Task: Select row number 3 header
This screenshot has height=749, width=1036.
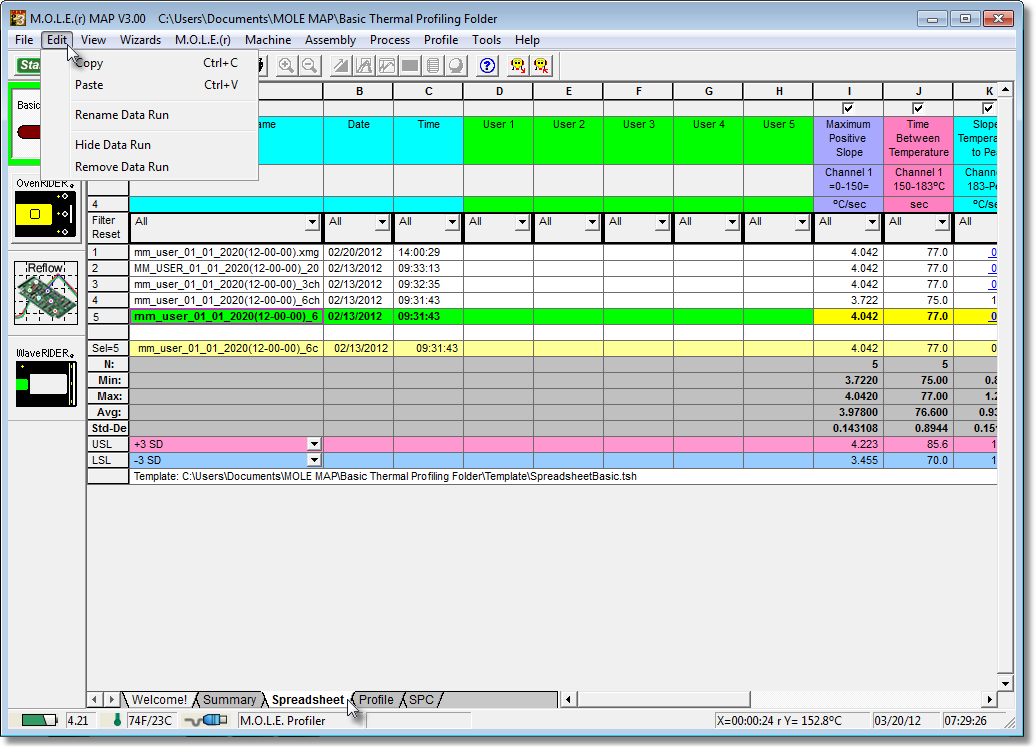Action: click(x=108, y=285)
